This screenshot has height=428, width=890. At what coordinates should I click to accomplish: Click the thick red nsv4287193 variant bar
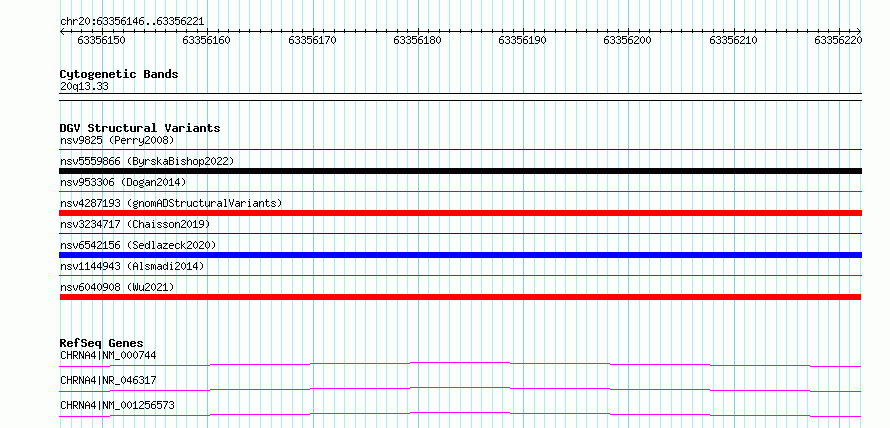[460, 213]
